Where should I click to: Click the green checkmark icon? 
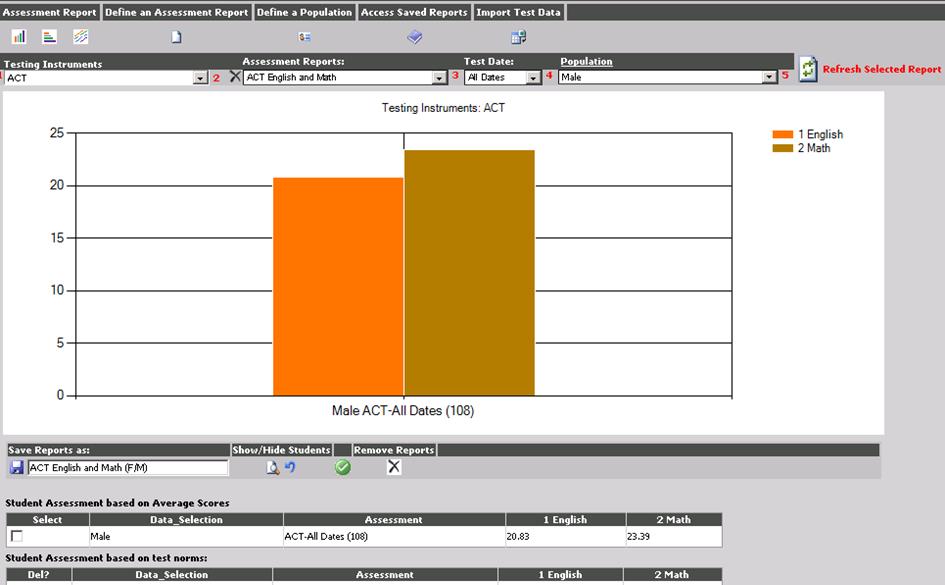click(x=343, y=467)
